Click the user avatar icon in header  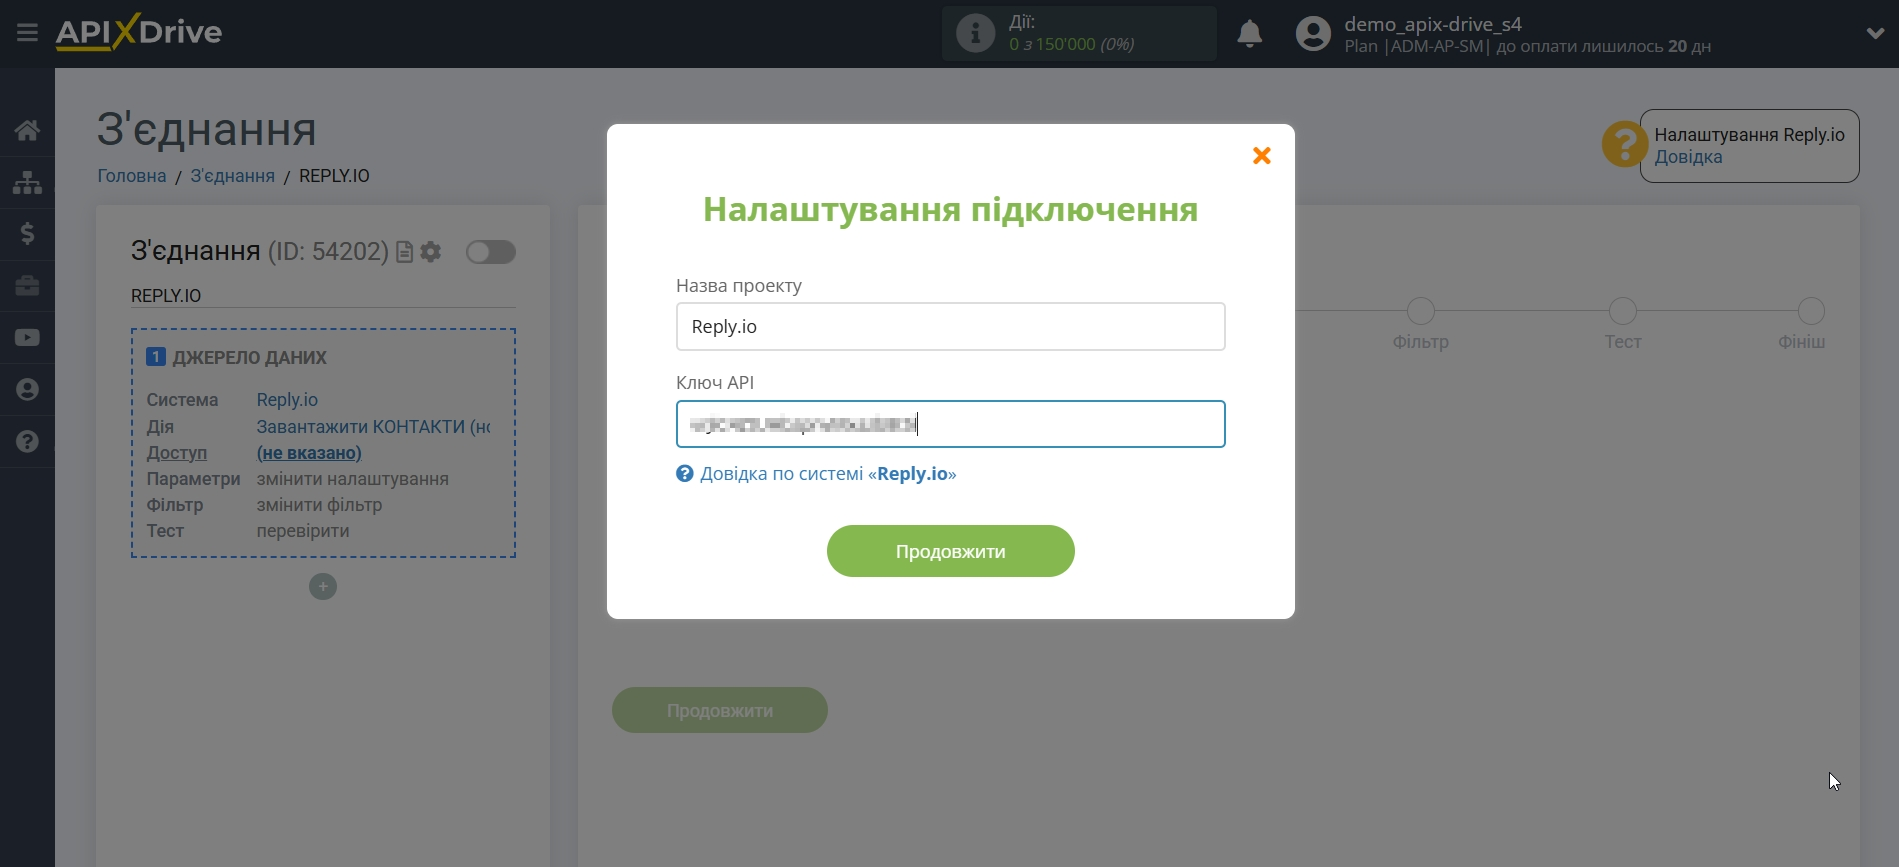pyautogui.click(x=1313, y=34)
